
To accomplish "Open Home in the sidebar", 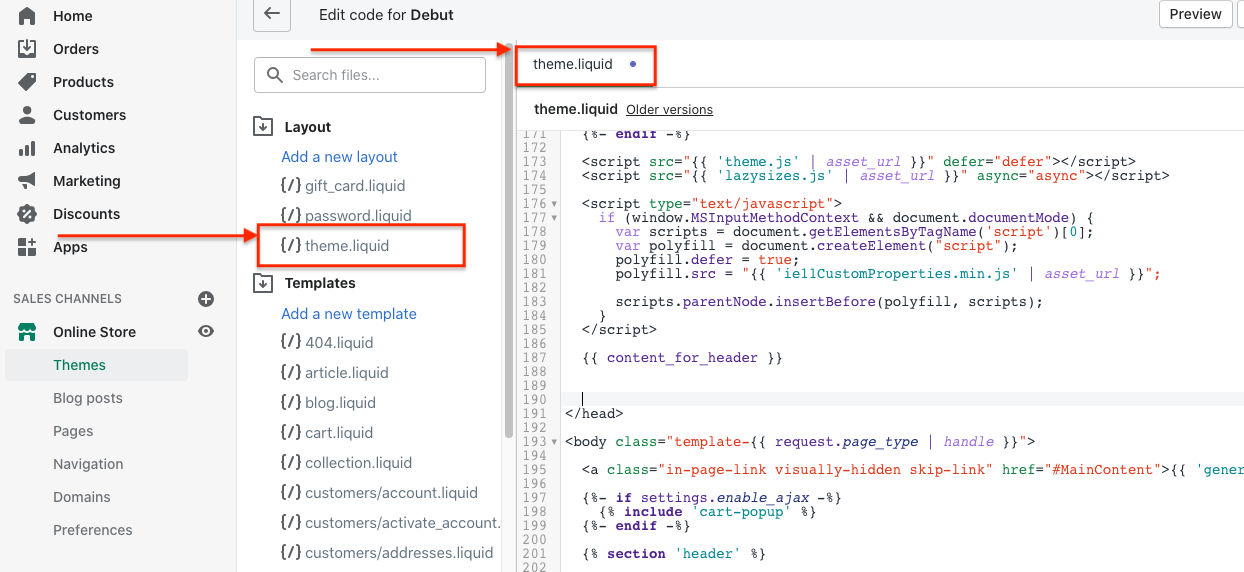I will 73,16.
